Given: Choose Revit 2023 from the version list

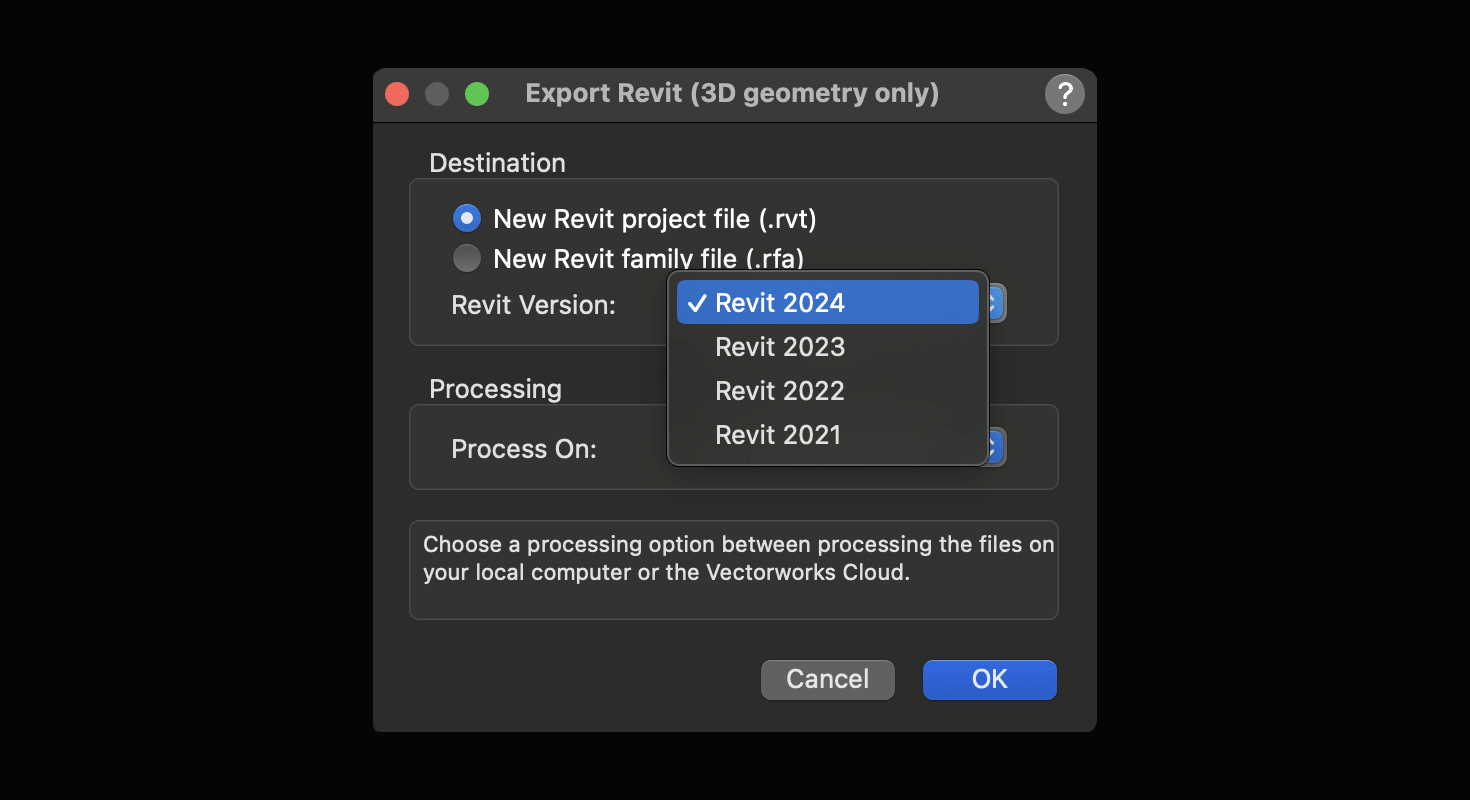Looking at the screenshot, I should click(x=828, y=347).
